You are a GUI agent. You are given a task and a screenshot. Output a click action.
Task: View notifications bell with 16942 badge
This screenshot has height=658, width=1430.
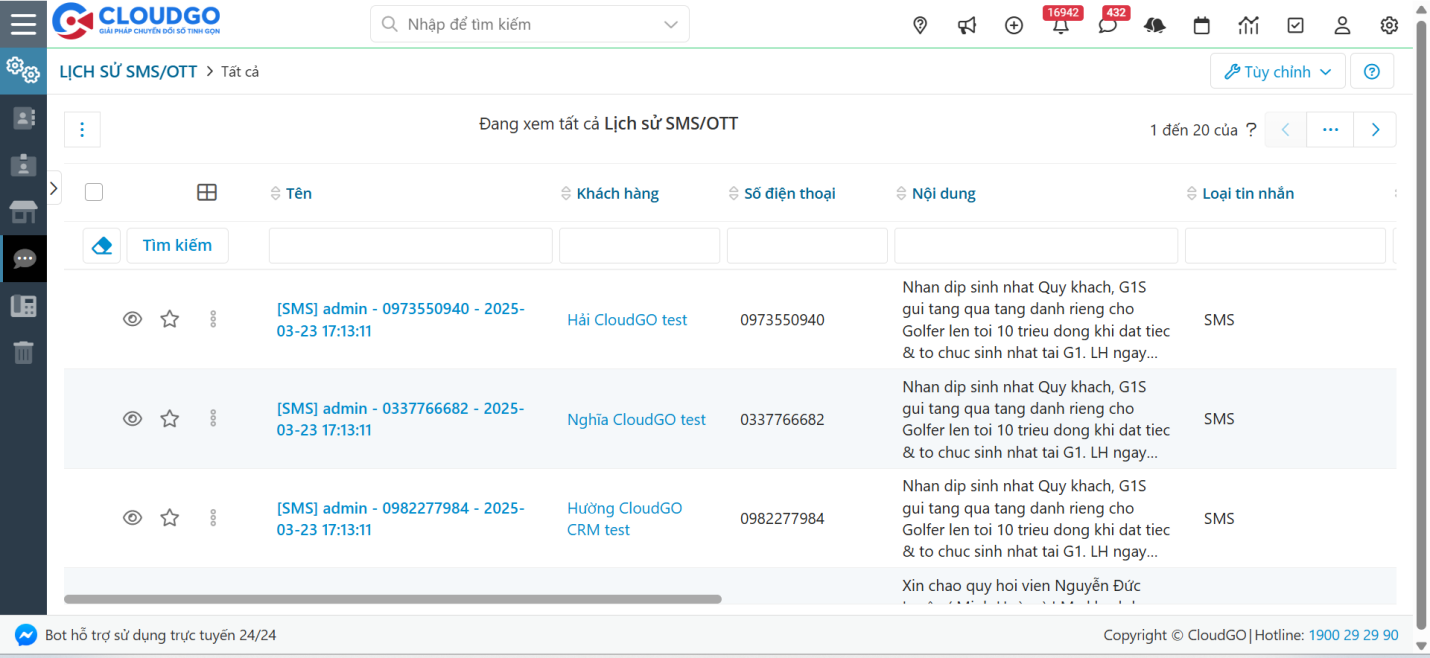coord(1060,25)
